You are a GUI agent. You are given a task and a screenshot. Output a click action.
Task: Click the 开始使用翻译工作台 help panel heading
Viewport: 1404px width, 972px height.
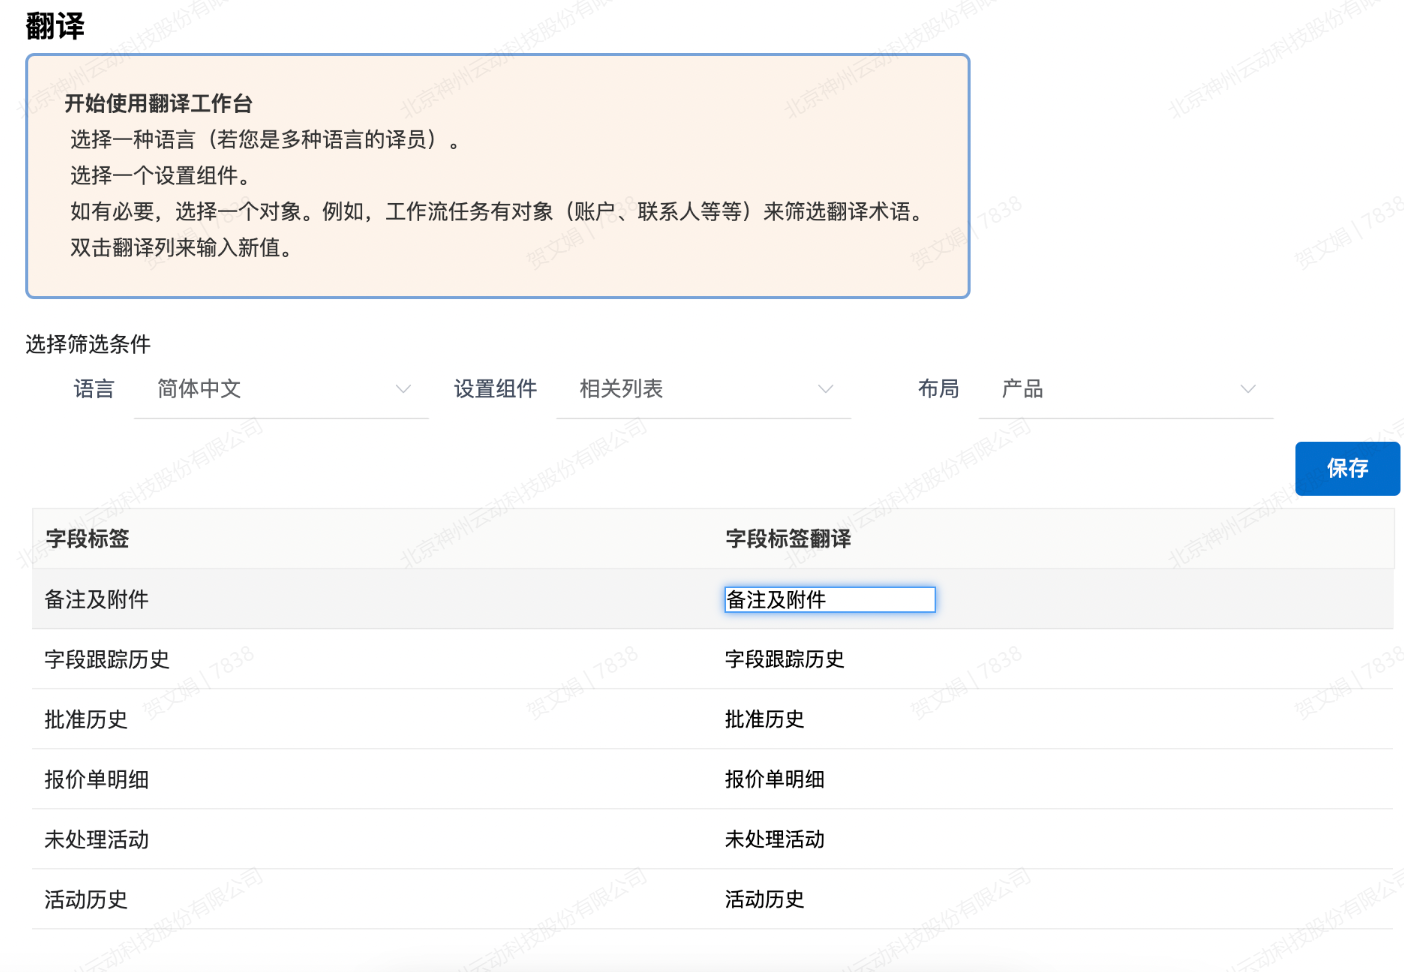(158, 104)
